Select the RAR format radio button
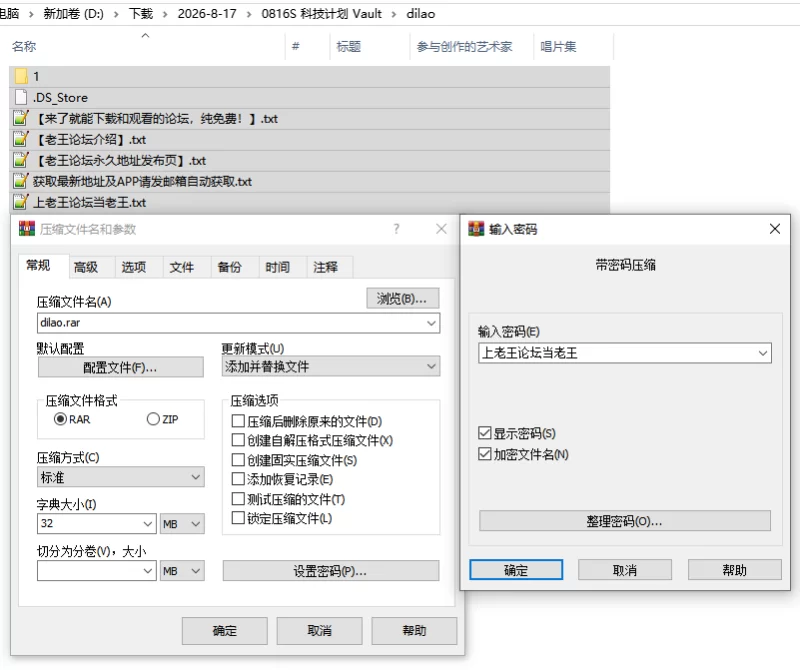Viewport: 800px width, 670px height. pyautogui.click(x=60, y=419)
